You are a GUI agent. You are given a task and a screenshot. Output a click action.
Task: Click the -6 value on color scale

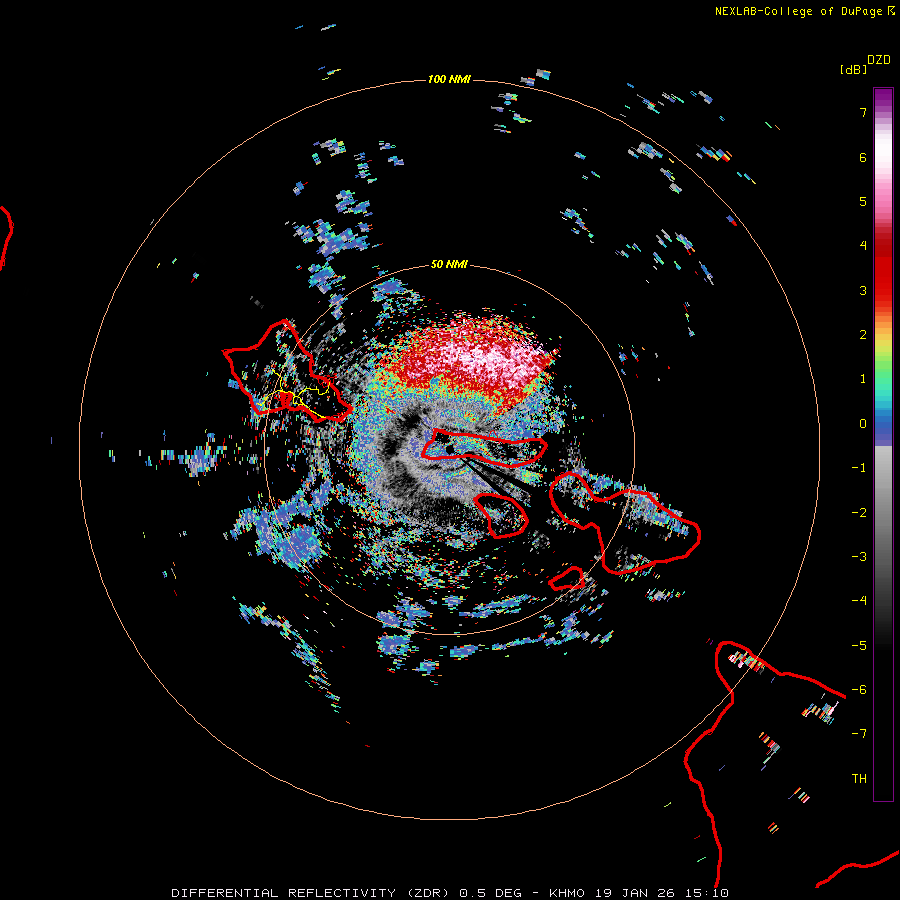click(x=859, y=690)
